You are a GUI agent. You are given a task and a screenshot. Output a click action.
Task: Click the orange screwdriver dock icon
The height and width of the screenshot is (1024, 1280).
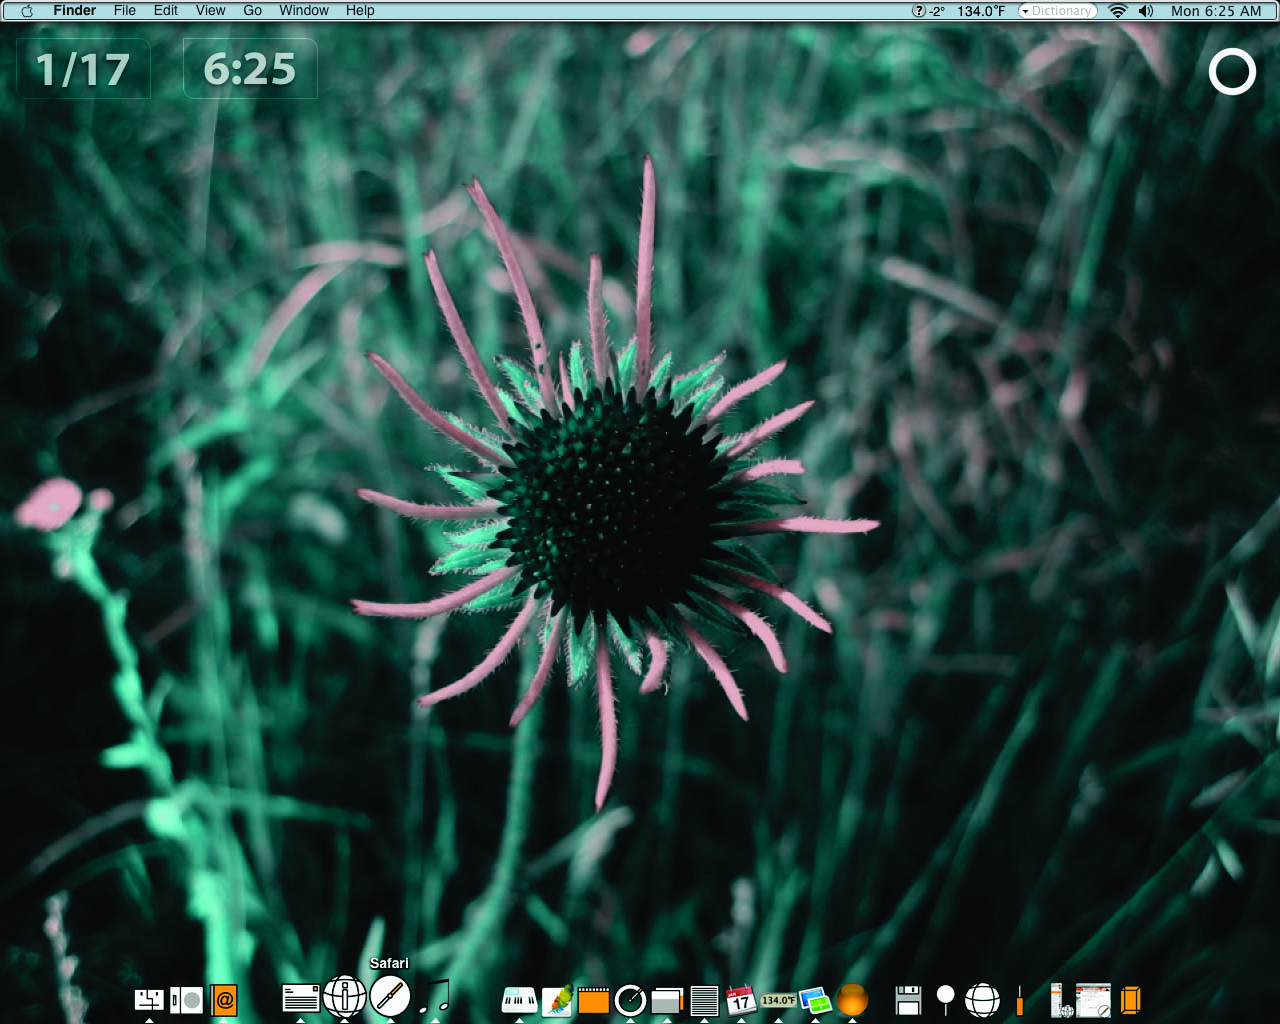[1019, 999]
